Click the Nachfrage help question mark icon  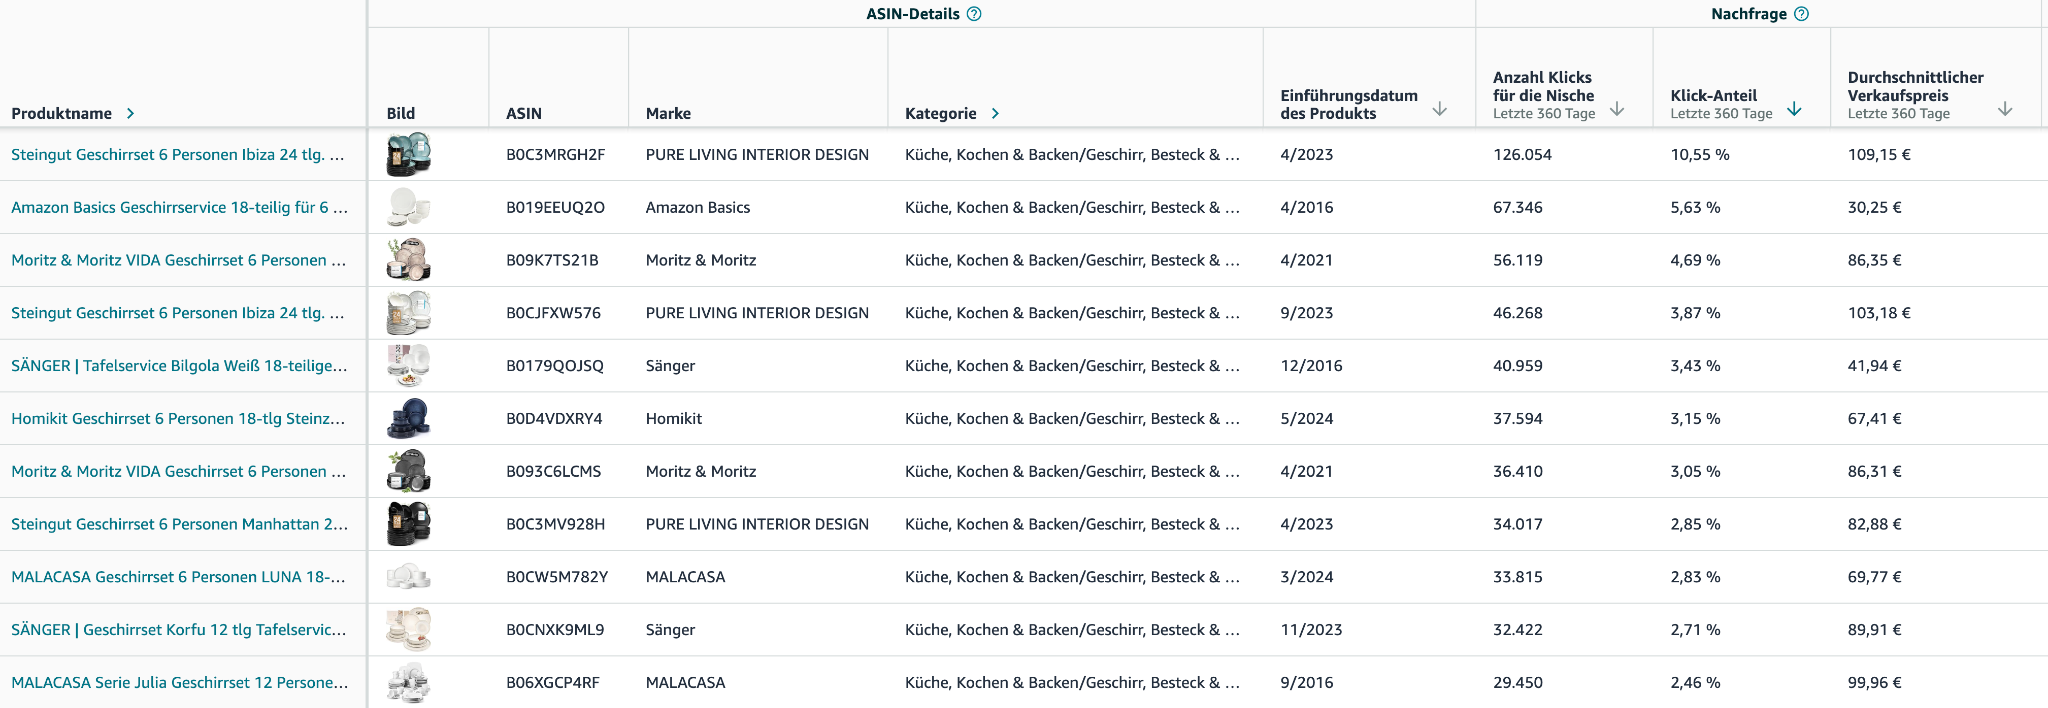point(1801,14)
